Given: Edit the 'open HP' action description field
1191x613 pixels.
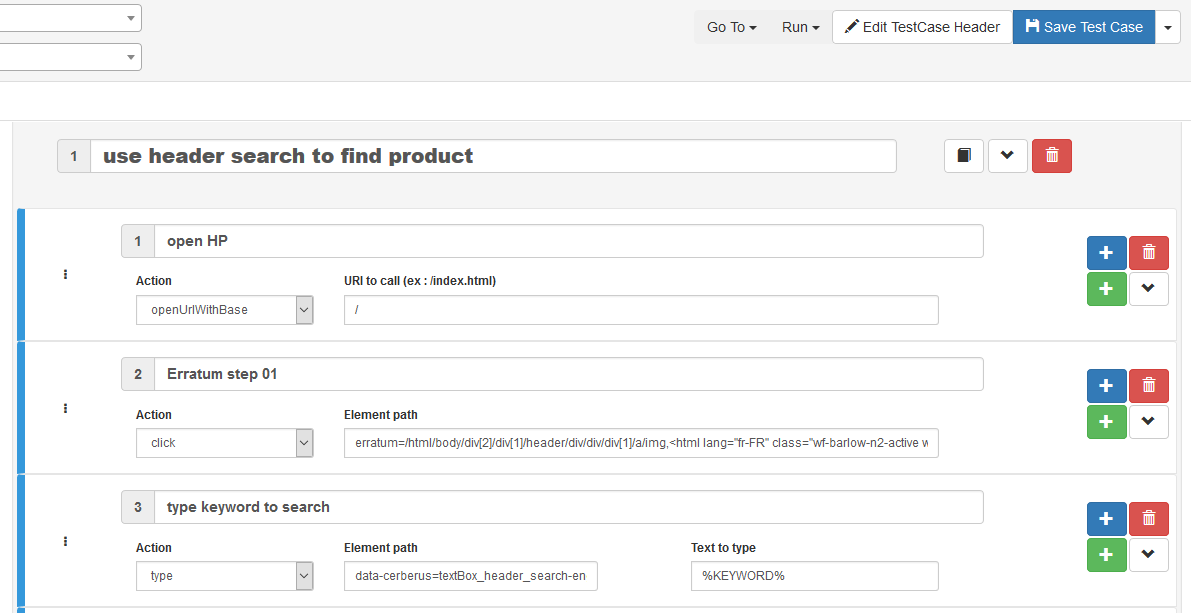Looking at the screenshot, I should click(569, 242).
